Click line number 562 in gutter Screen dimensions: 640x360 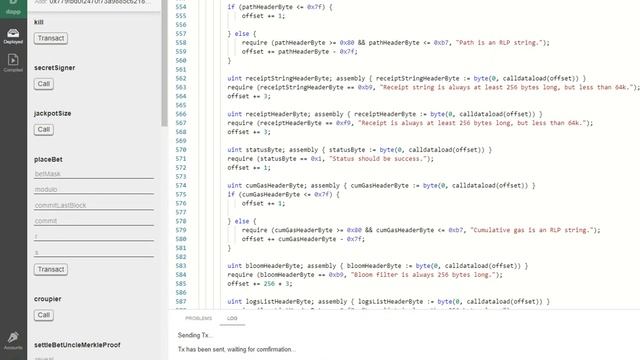coord(181,78)
